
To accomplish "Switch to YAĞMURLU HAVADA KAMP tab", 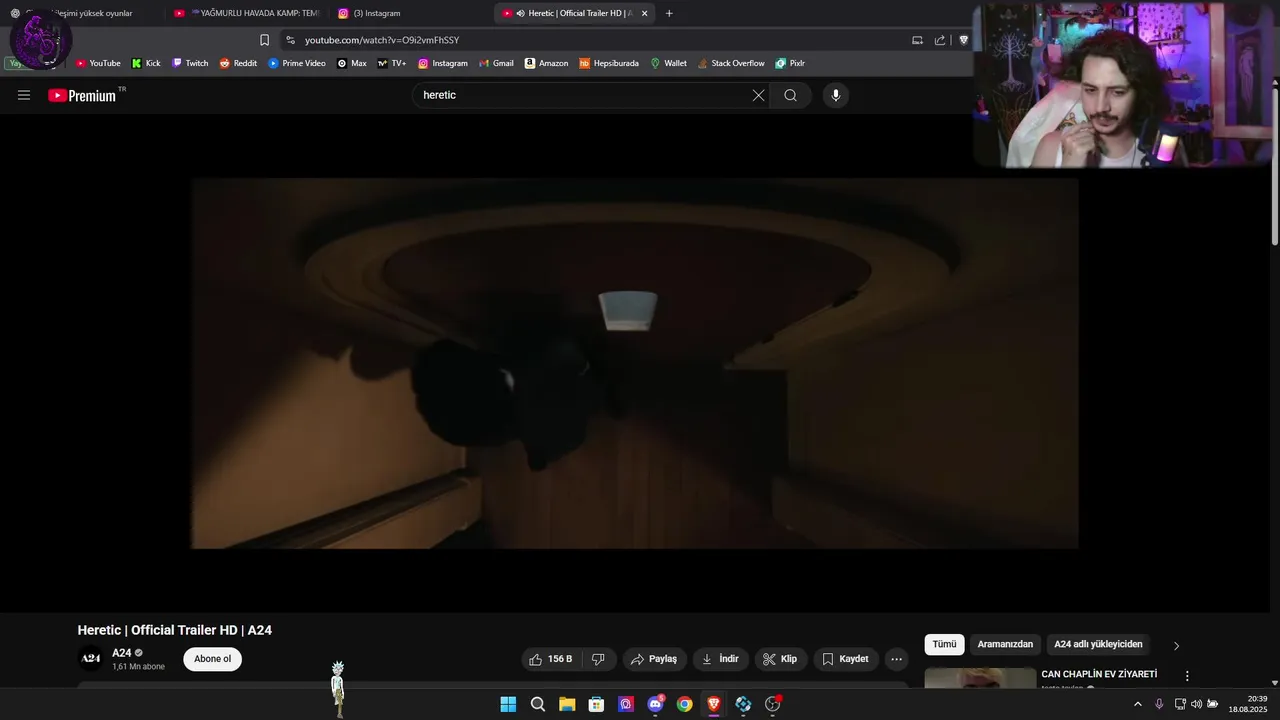I will [247, 13].
